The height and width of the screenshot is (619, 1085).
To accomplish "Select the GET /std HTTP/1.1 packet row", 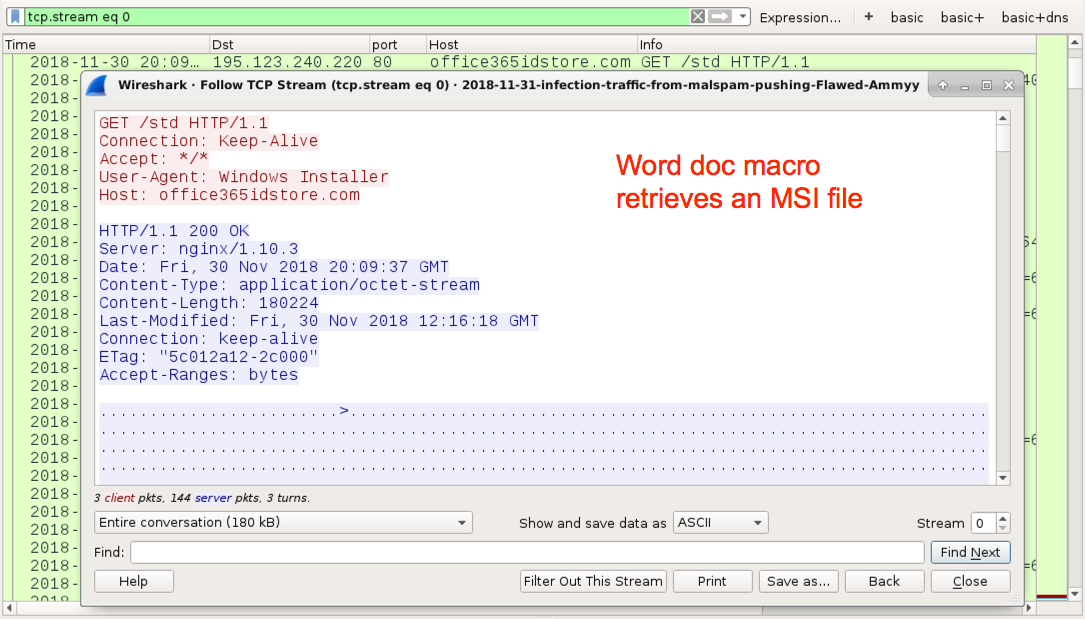I will [x=519, y=62].
